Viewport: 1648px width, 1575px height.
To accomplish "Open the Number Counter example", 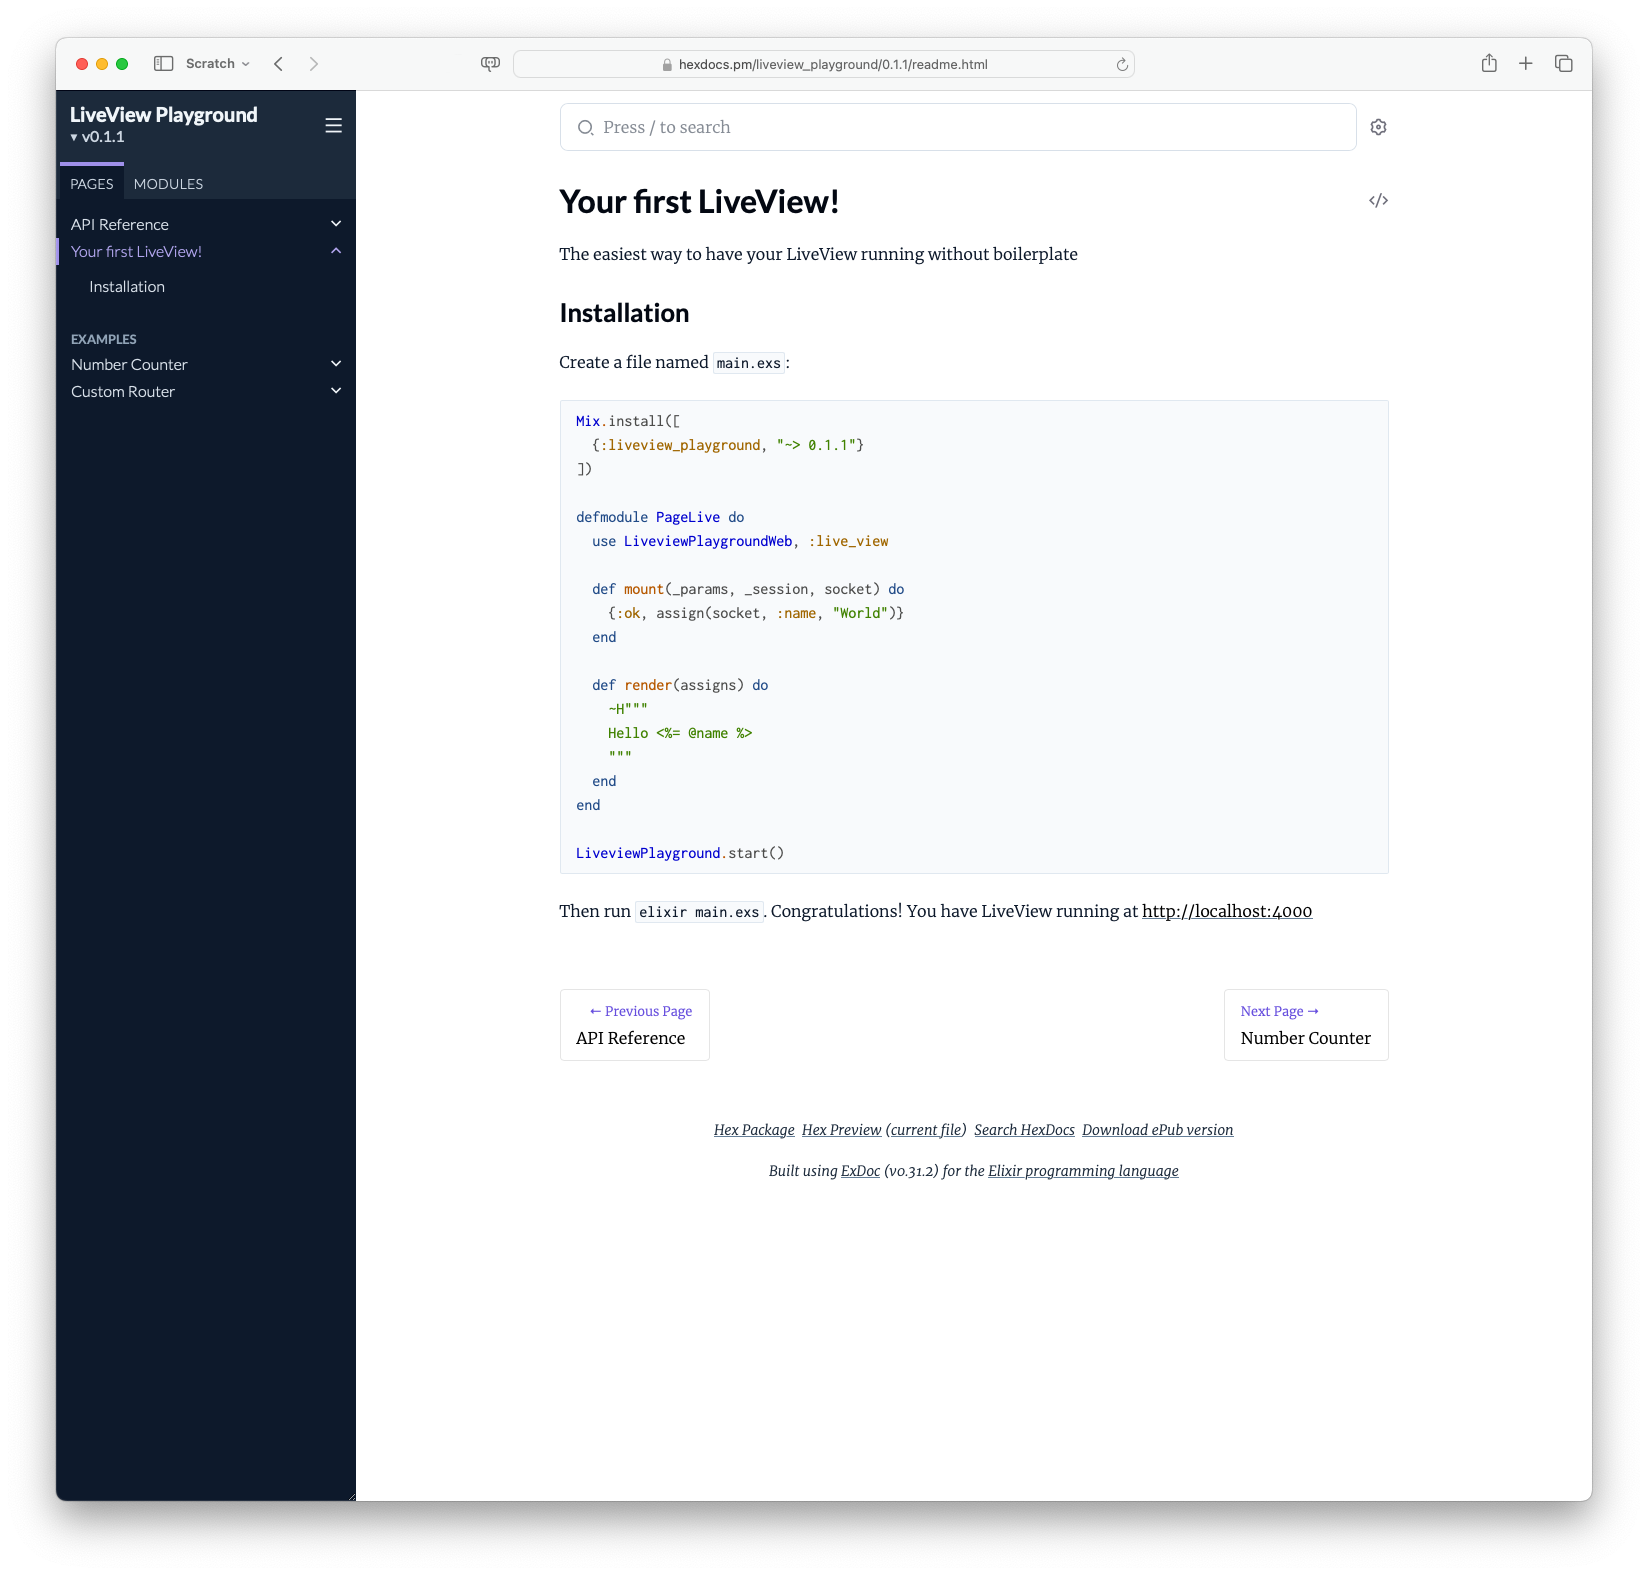I will (129, 364).
